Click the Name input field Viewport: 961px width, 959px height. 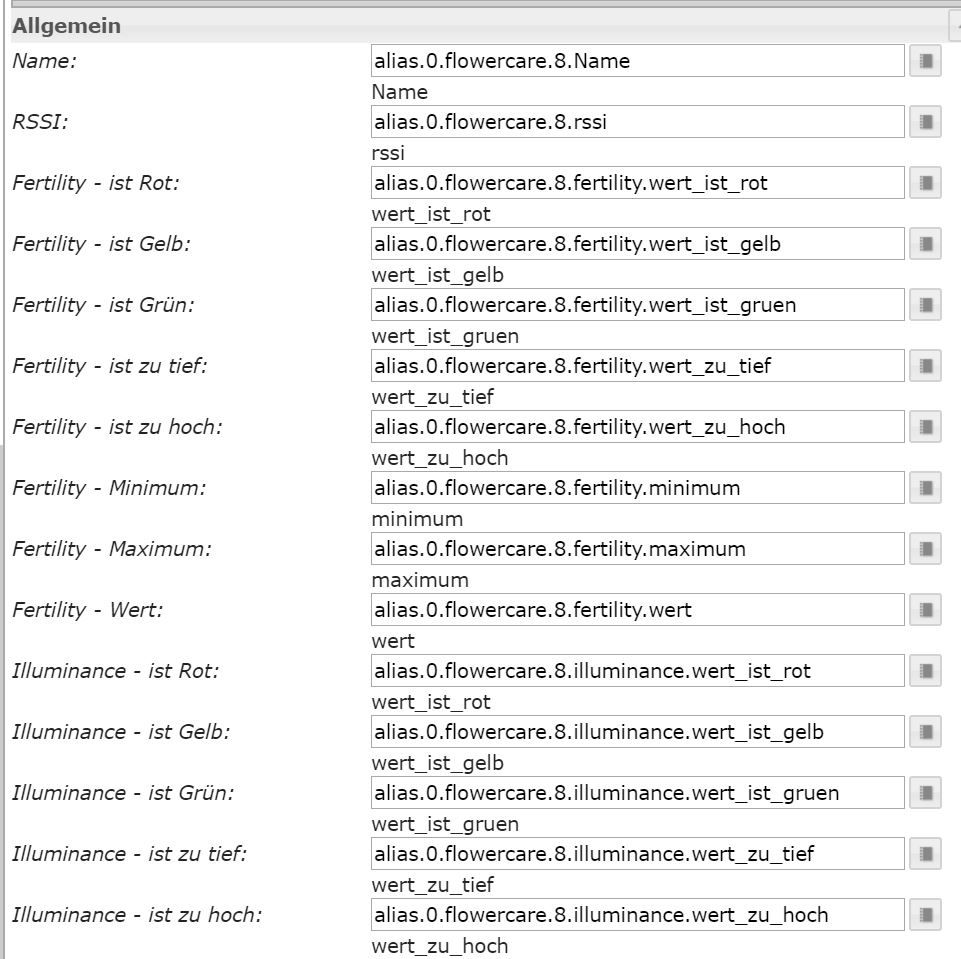[x=637, y=61]
